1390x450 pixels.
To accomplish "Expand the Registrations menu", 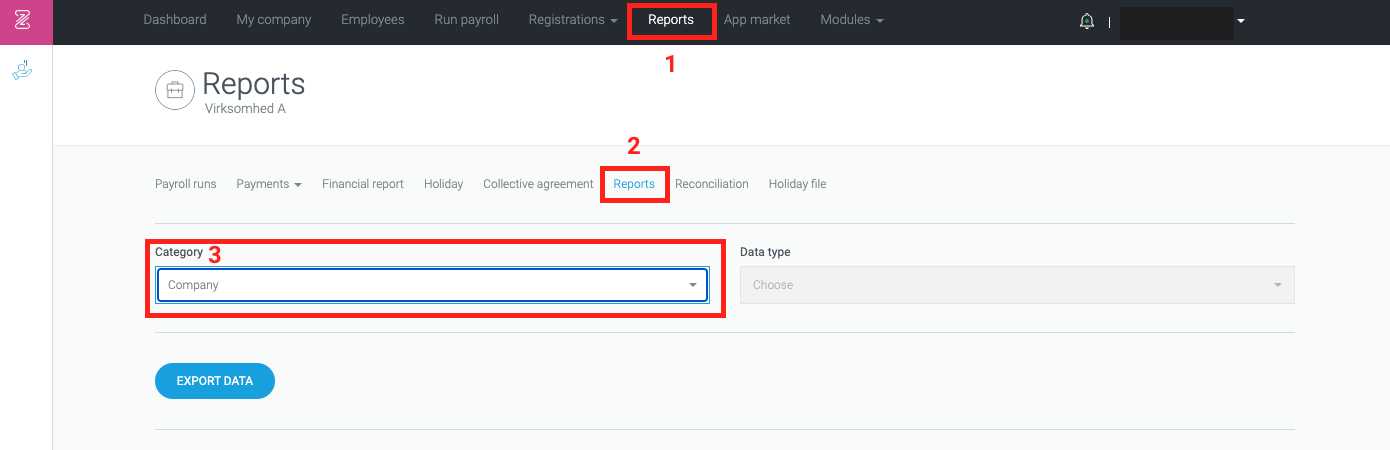I will (x=573, y=20).
